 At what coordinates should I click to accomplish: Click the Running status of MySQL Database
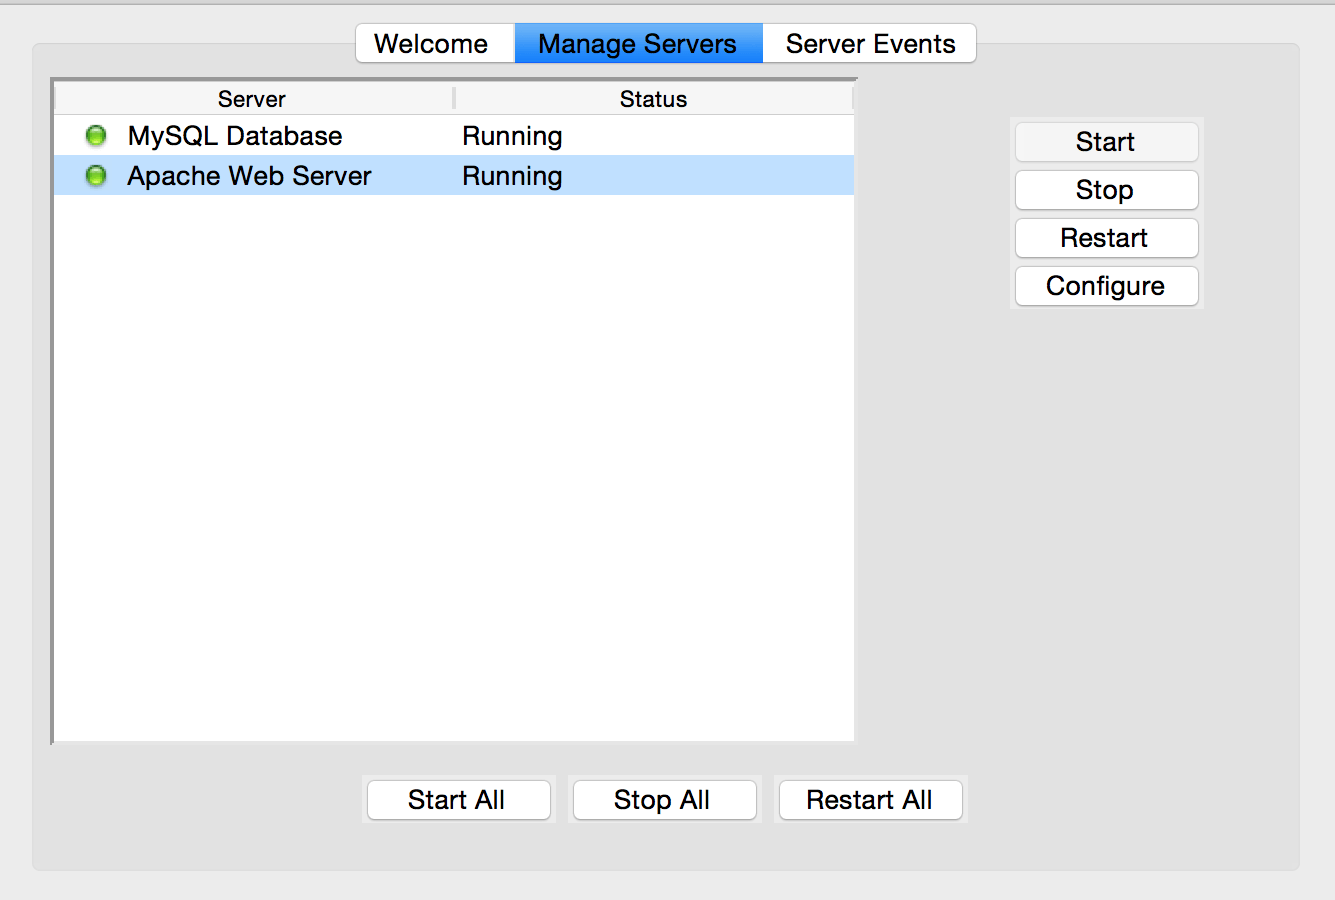pos(512,136)
